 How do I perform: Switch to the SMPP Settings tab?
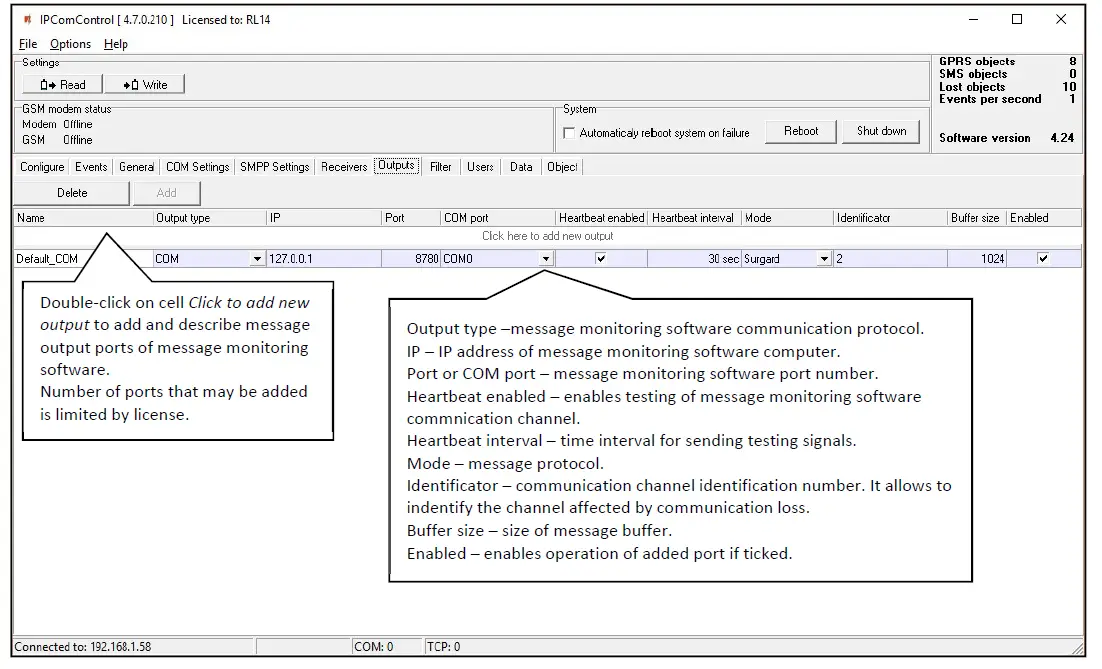coord(274,167)
